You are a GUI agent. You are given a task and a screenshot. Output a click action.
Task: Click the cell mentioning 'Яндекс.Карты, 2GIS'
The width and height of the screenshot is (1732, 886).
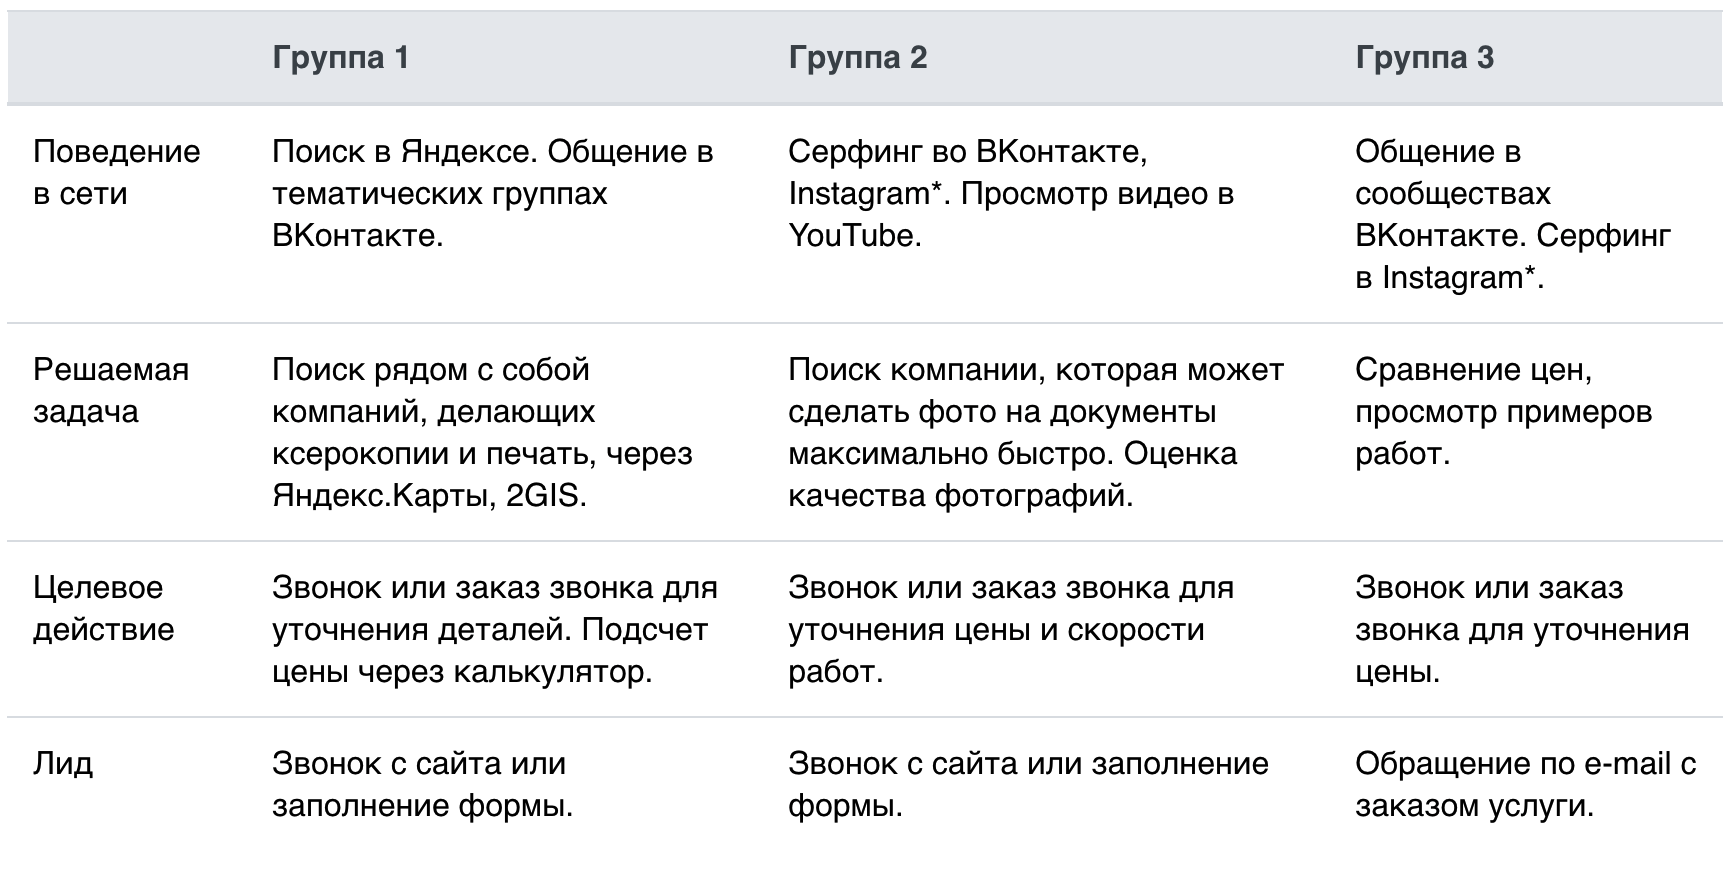click(x=482, y=432)
